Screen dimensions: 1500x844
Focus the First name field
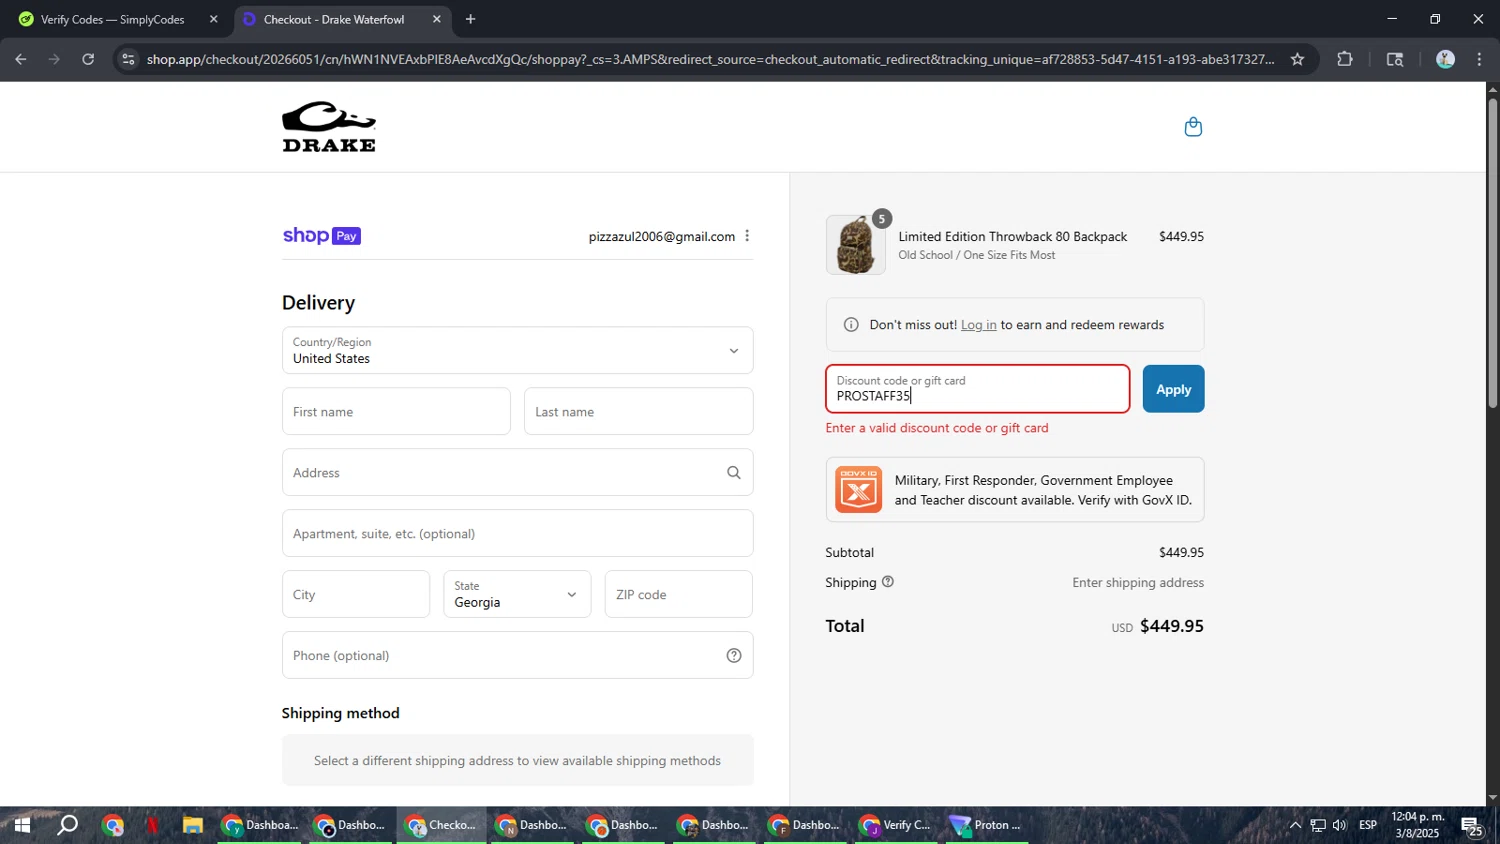396,411
